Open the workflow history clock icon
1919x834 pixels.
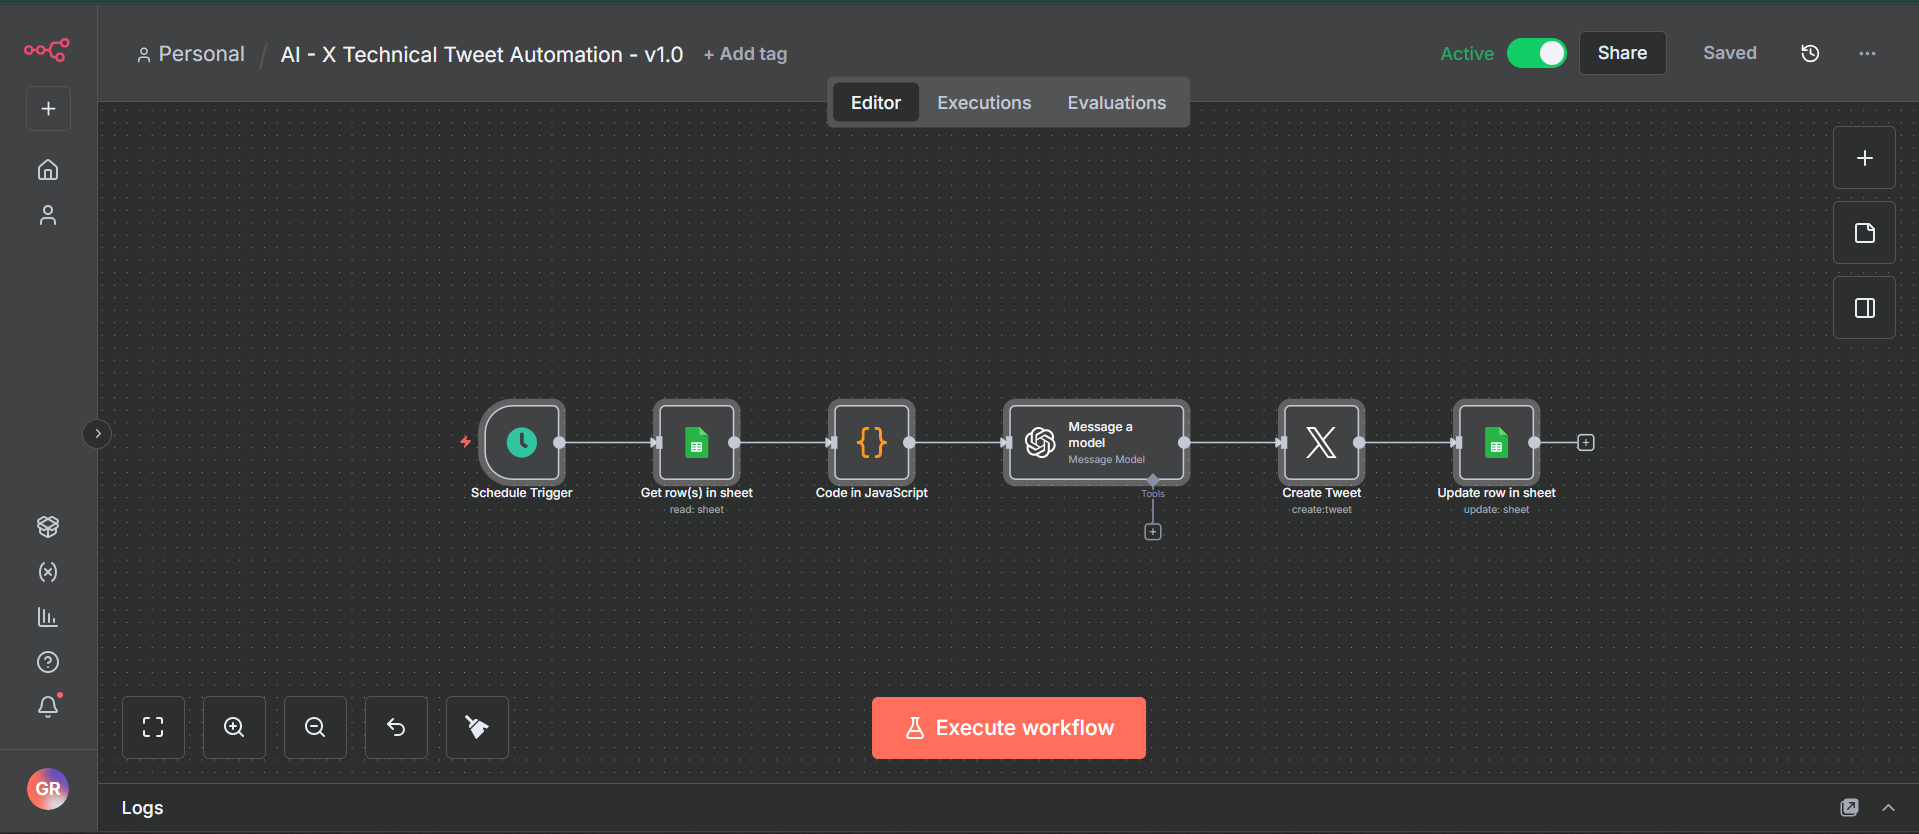[1810, 53]
